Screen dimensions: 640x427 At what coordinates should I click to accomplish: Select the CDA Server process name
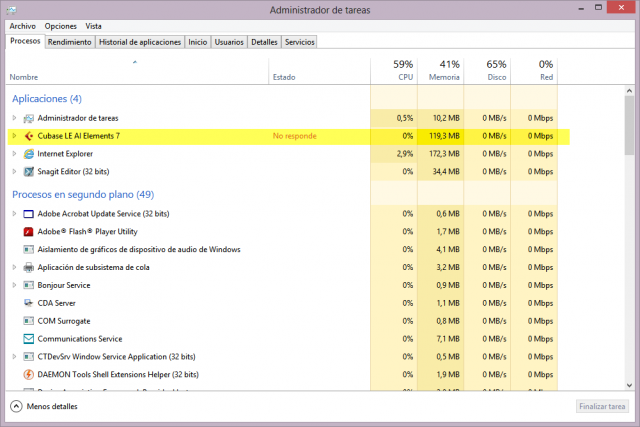coord(56,303)
